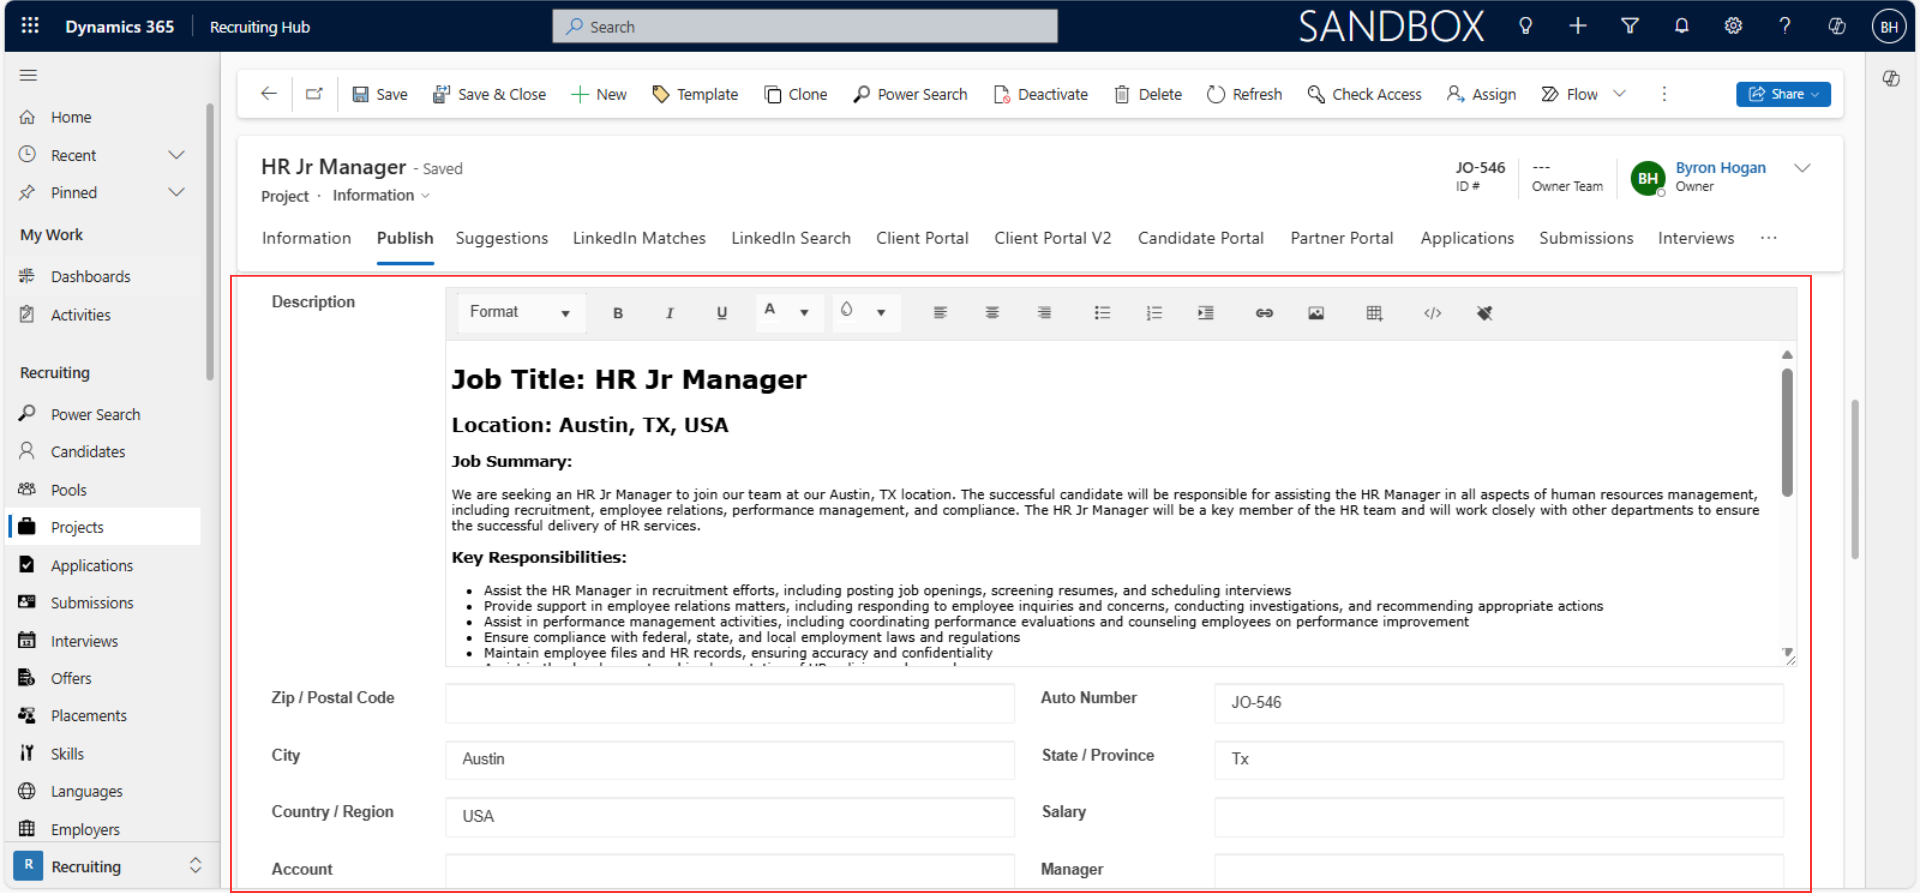This screenshot has height=896, width=1920.
Task: Insert bulleted list in editor
Action: click(x=1102, y=313)
